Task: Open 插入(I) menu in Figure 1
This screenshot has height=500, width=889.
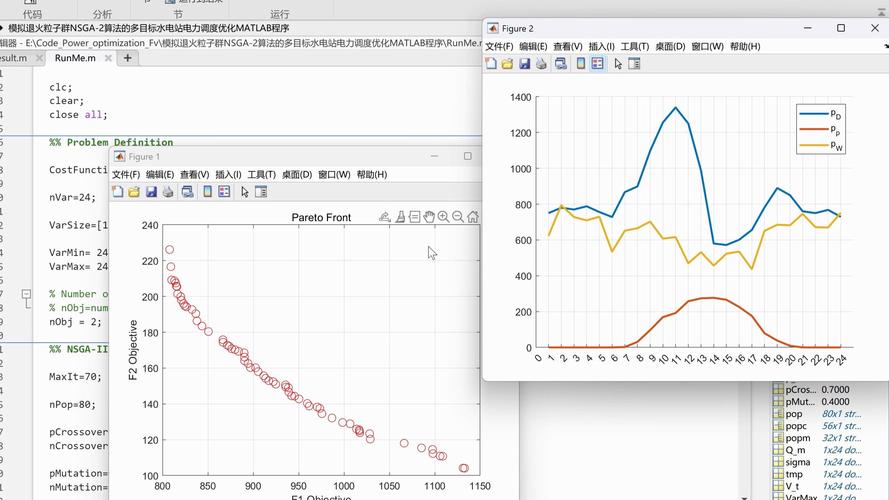Action: pyautogui.click(x=228, y=175)
